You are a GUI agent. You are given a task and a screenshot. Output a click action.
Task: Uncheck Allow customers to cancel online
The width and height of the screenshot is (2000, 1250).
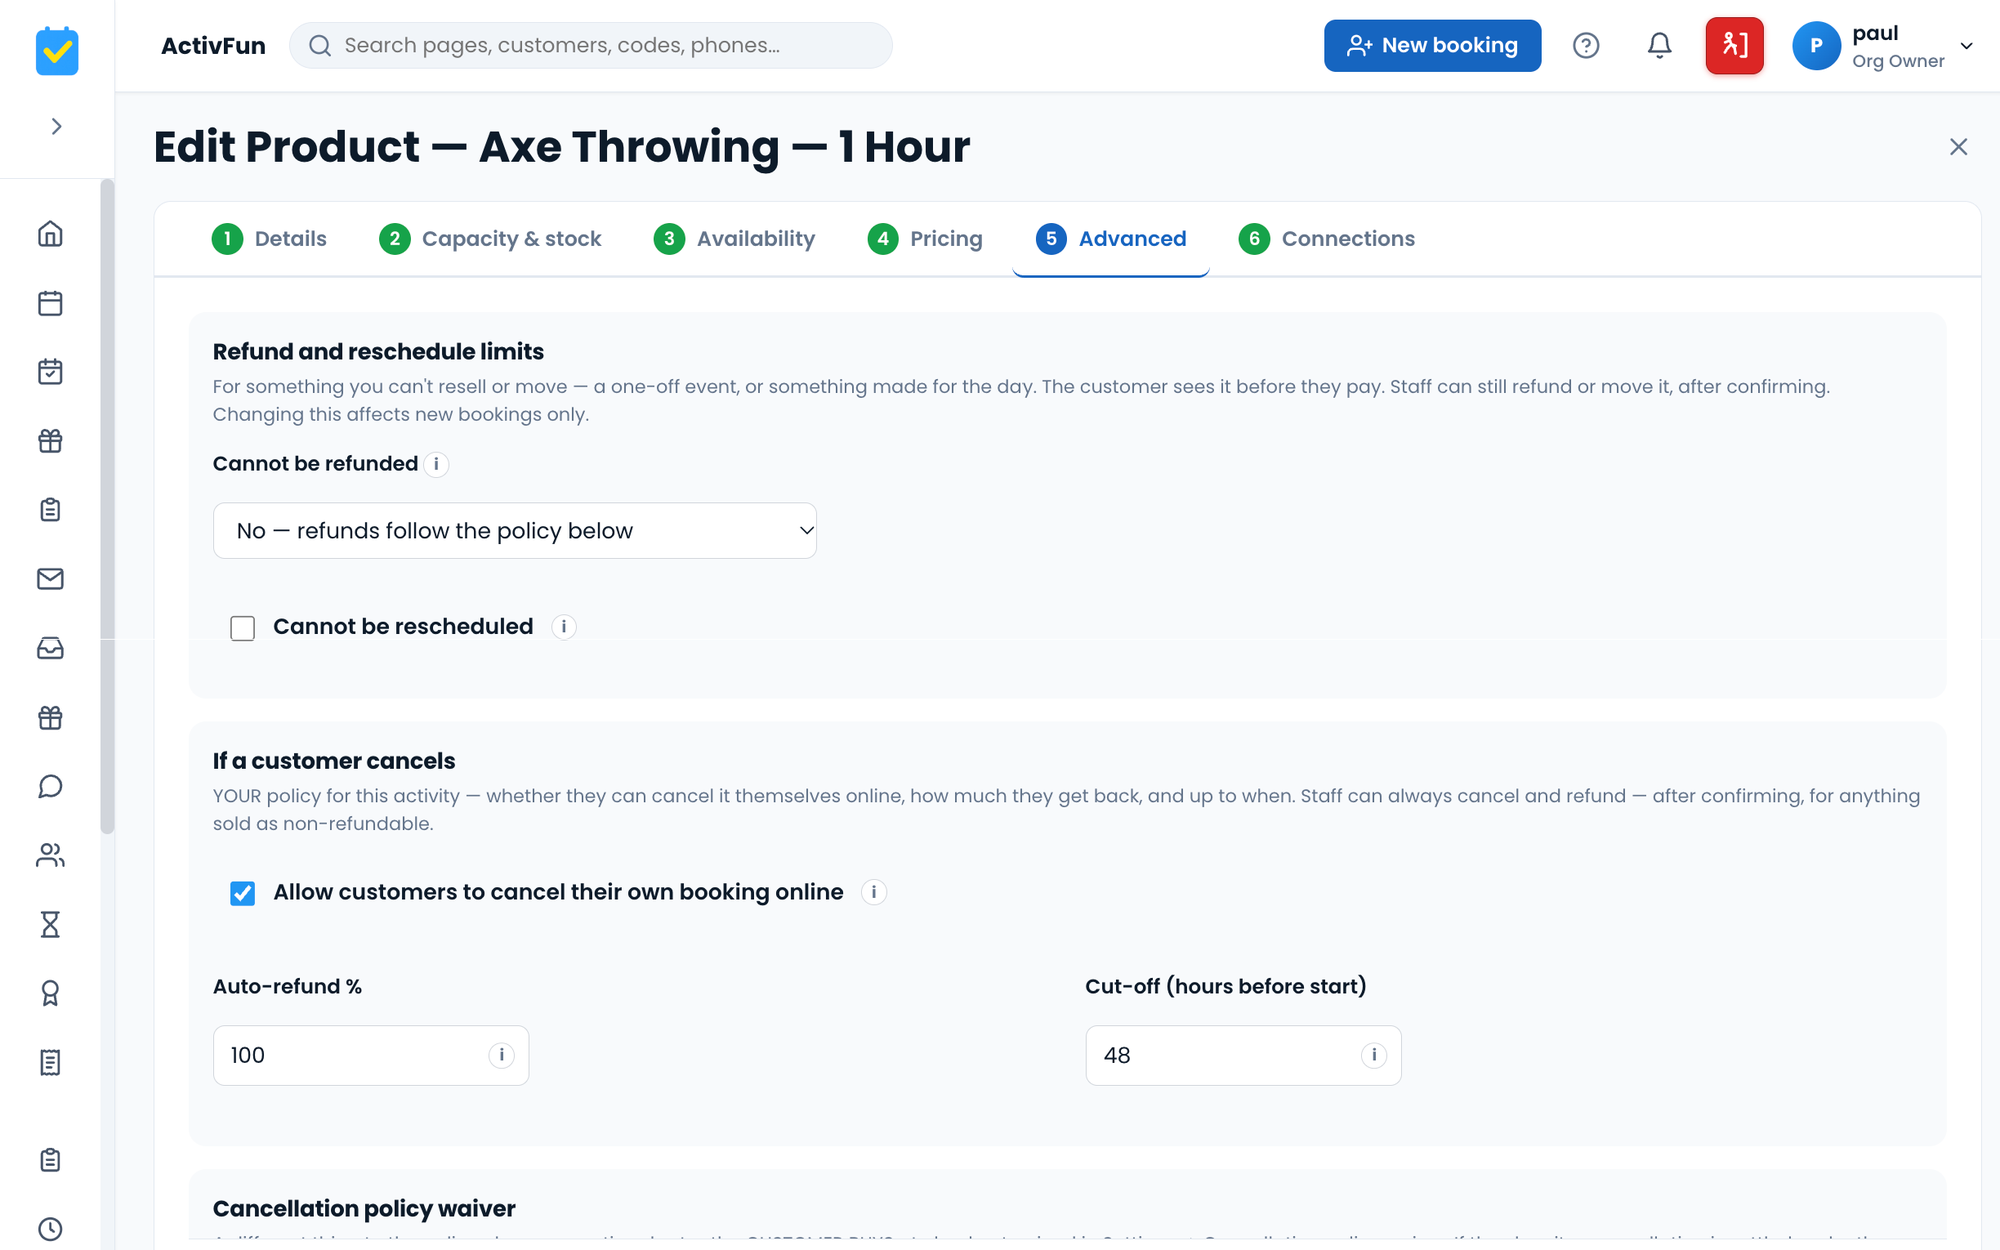243,893
